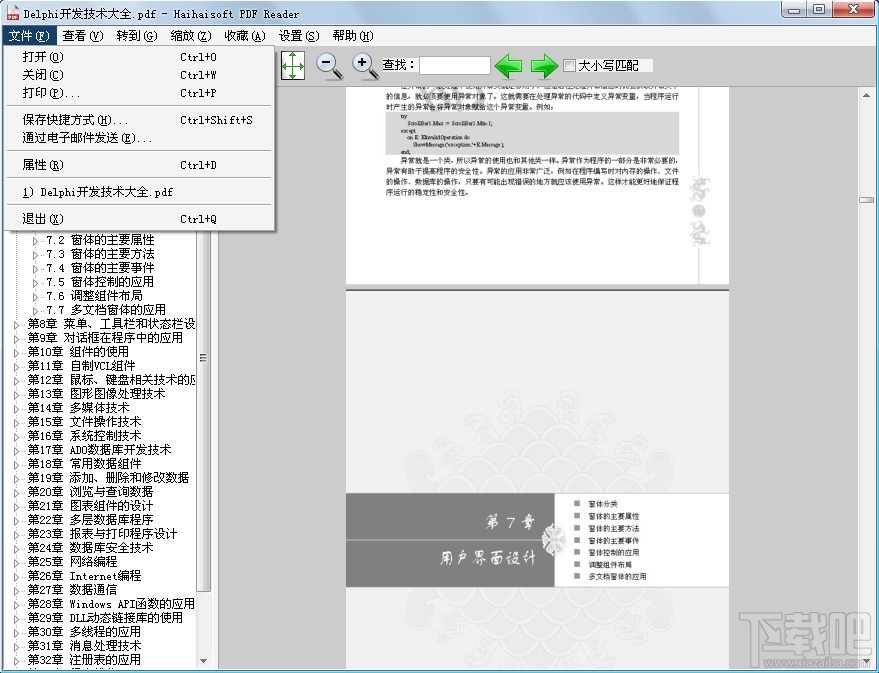Viewport: 879px width, 673px height.
Task: Click the zoom in magnifier icon
Action: coord(363,65)
